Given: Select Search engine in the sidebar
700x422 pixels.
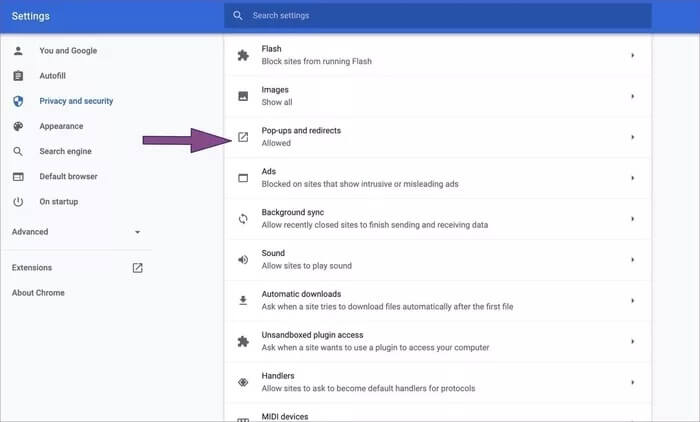Looking at the screenshot, I should pos(66,151).
